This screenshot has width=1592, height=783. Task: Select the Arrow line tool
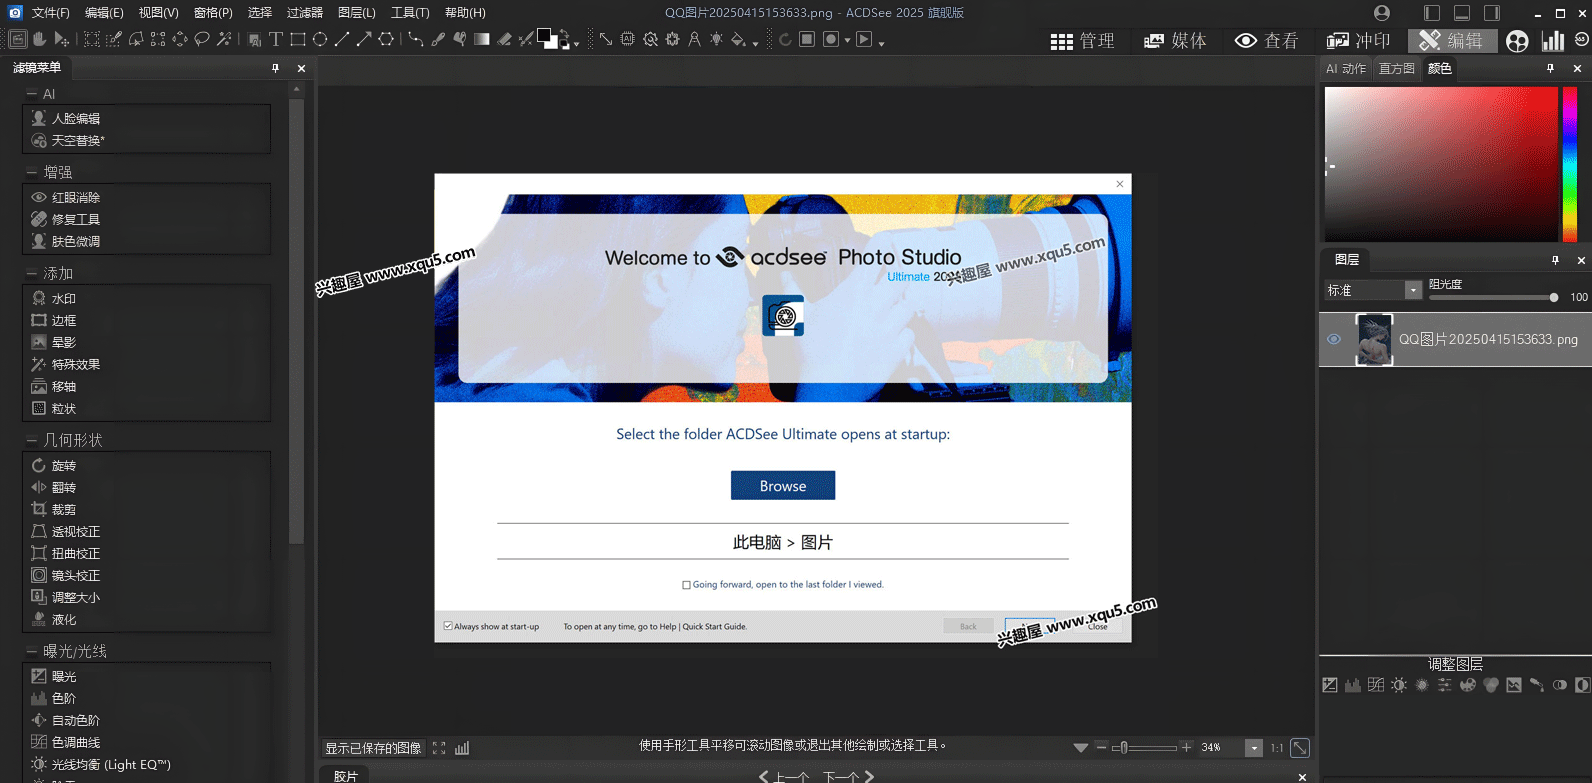pyautogui.click(x=363, y=40)
